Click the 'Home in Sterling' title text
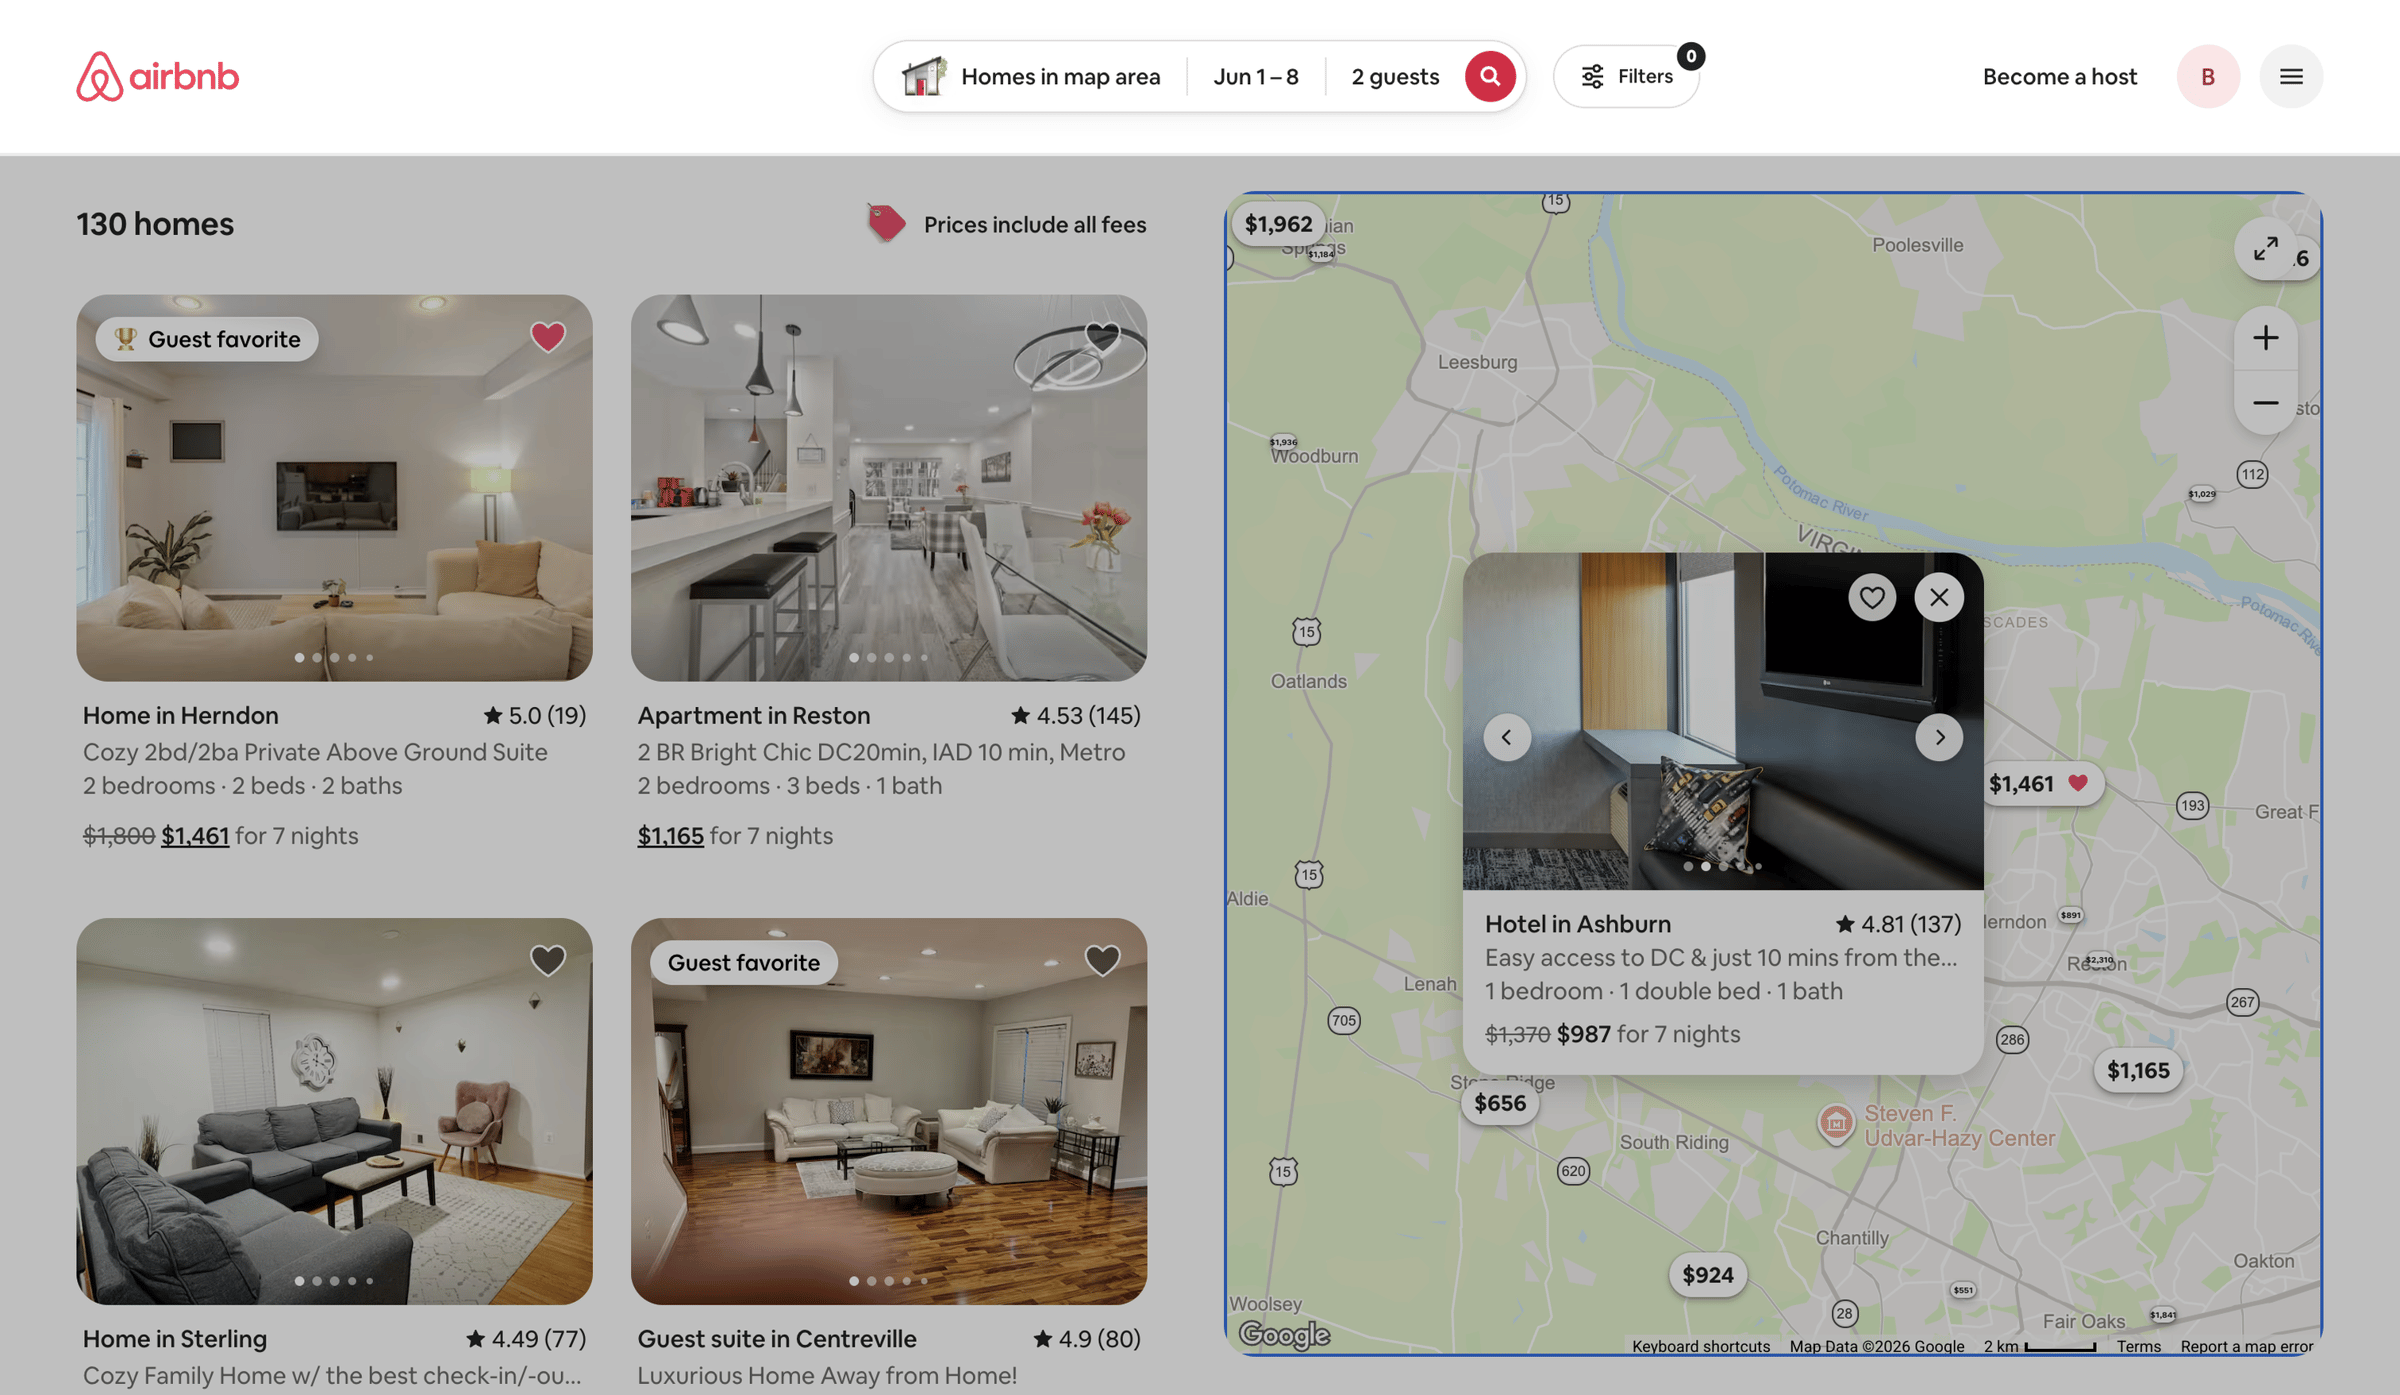The width and height of the screenshot is (2400, 1395). (174, 1338)
